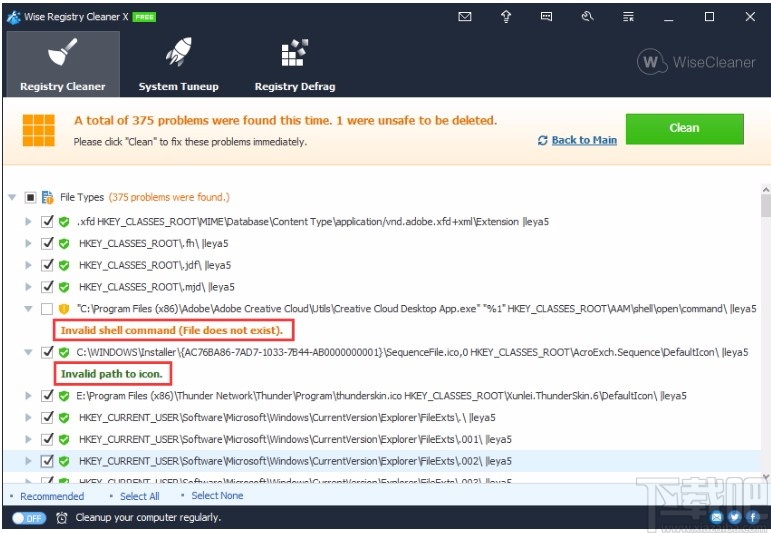Click the results list scrollbar thumb
771x533 pixels.
pos(766,206)
